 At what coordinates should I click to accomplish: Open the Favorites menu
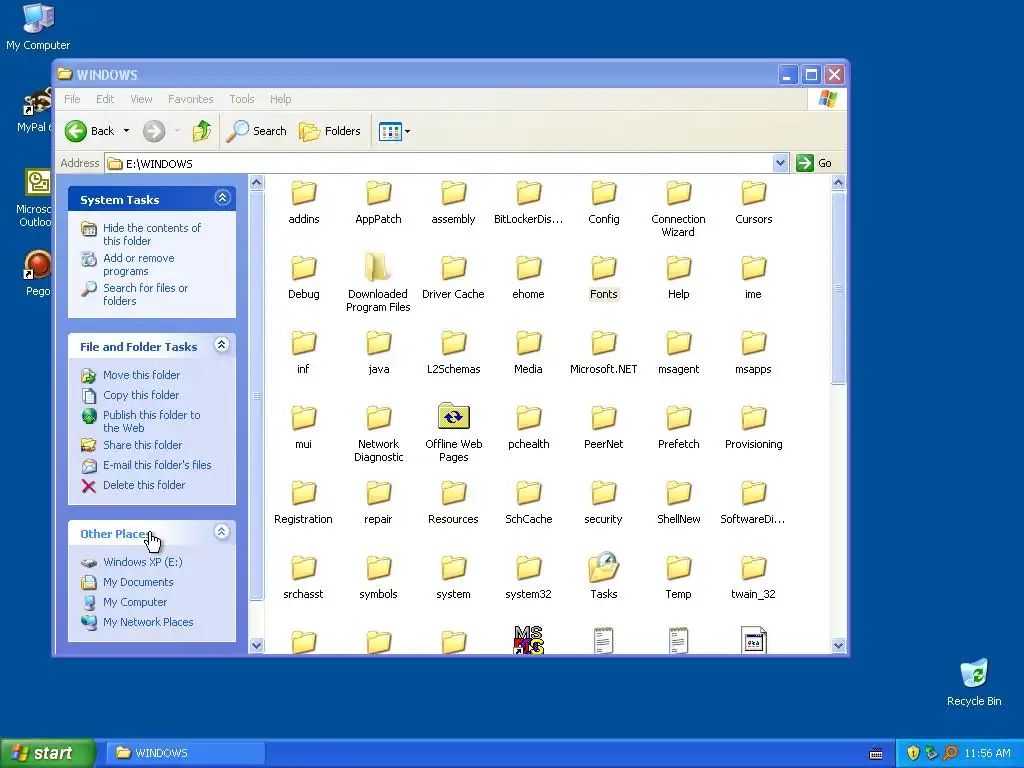(x=191, y=99)
